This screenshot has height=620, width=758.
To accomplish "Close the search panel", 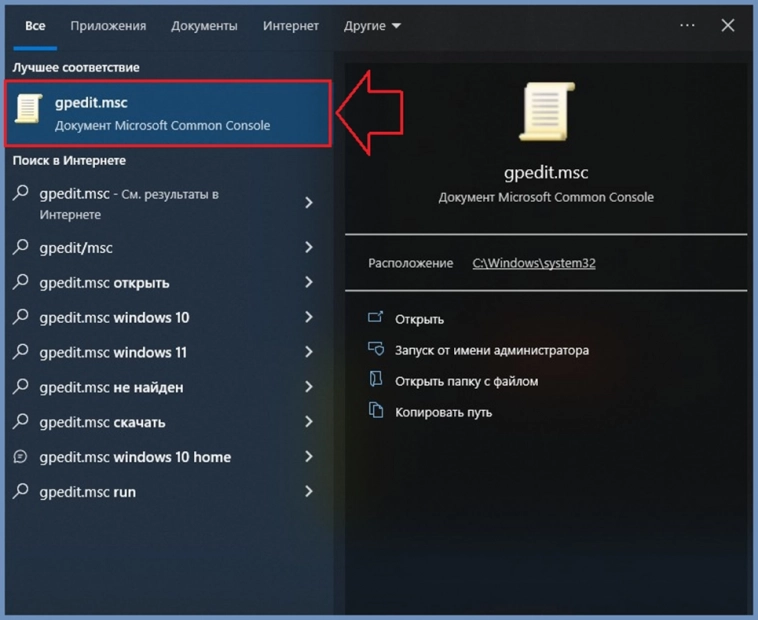I will (x=728, y=25).
